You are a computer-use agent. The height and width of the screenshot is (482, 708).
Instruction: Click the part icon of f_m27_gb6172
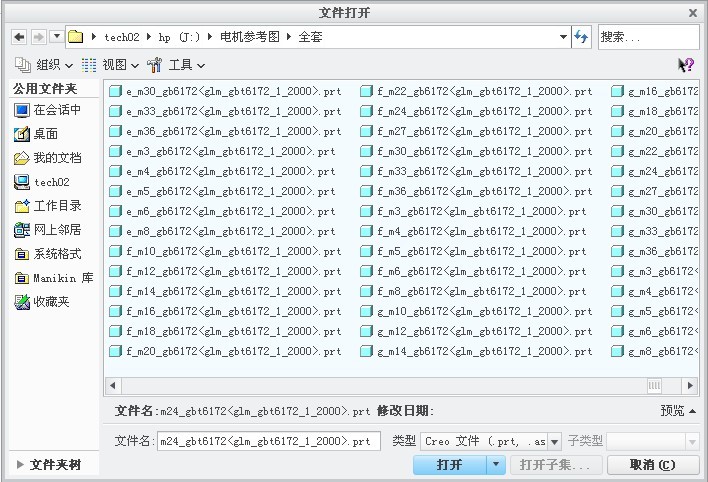[367, 131]
